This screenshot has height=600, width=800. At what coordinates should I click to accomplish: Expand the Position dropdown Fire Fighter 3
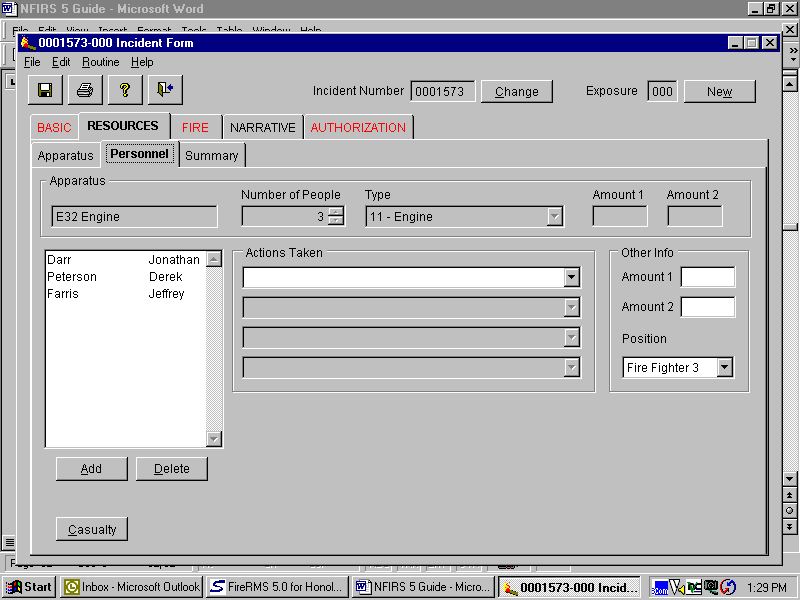click(x=724, y=368)
